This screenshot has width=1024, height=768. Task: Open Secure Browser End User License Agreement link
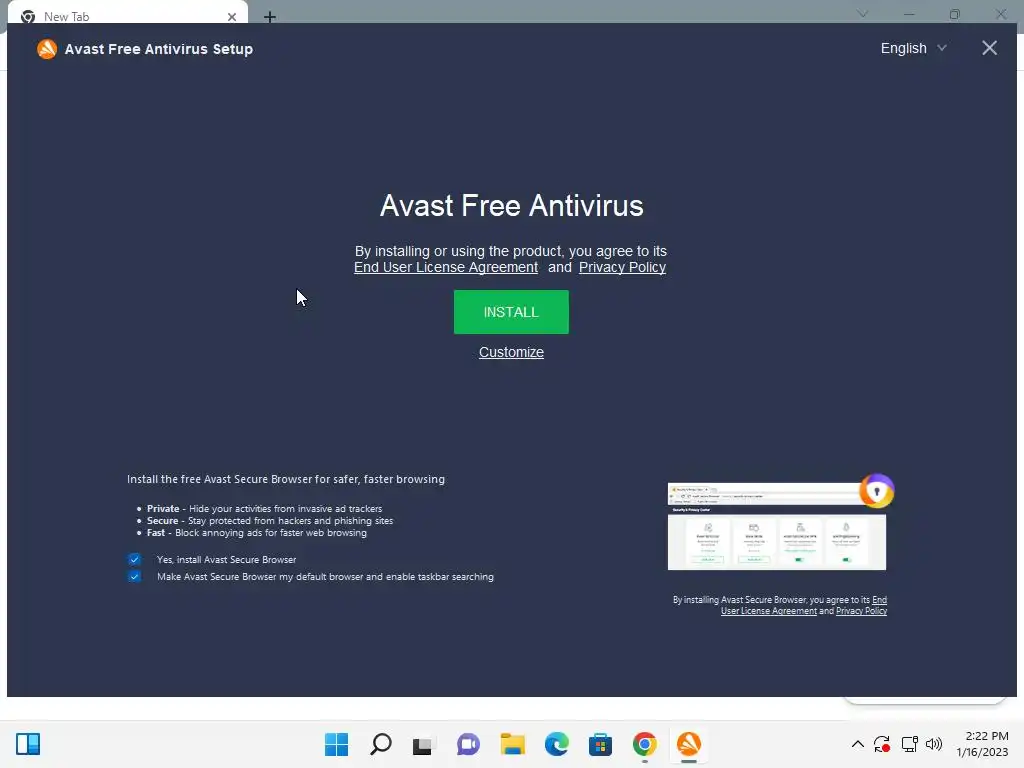(804, 605)
